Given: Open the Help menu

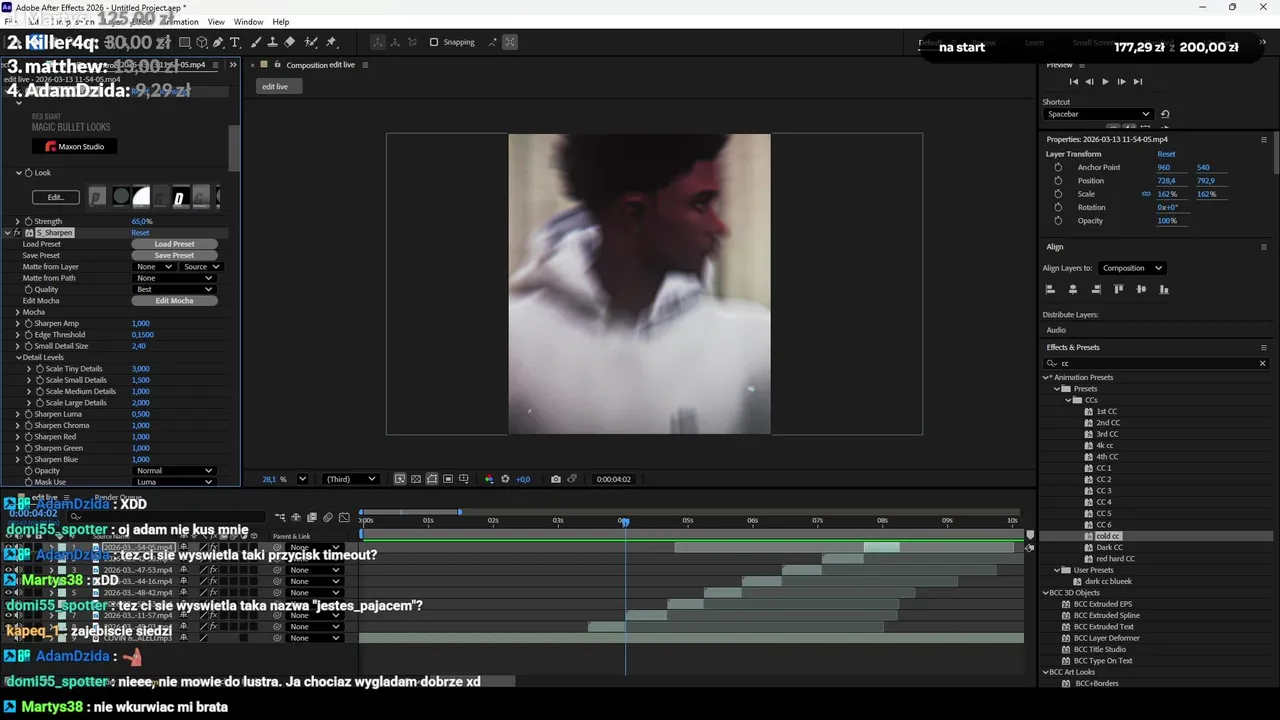Looking at the screenshot, I should click(281, 22).
